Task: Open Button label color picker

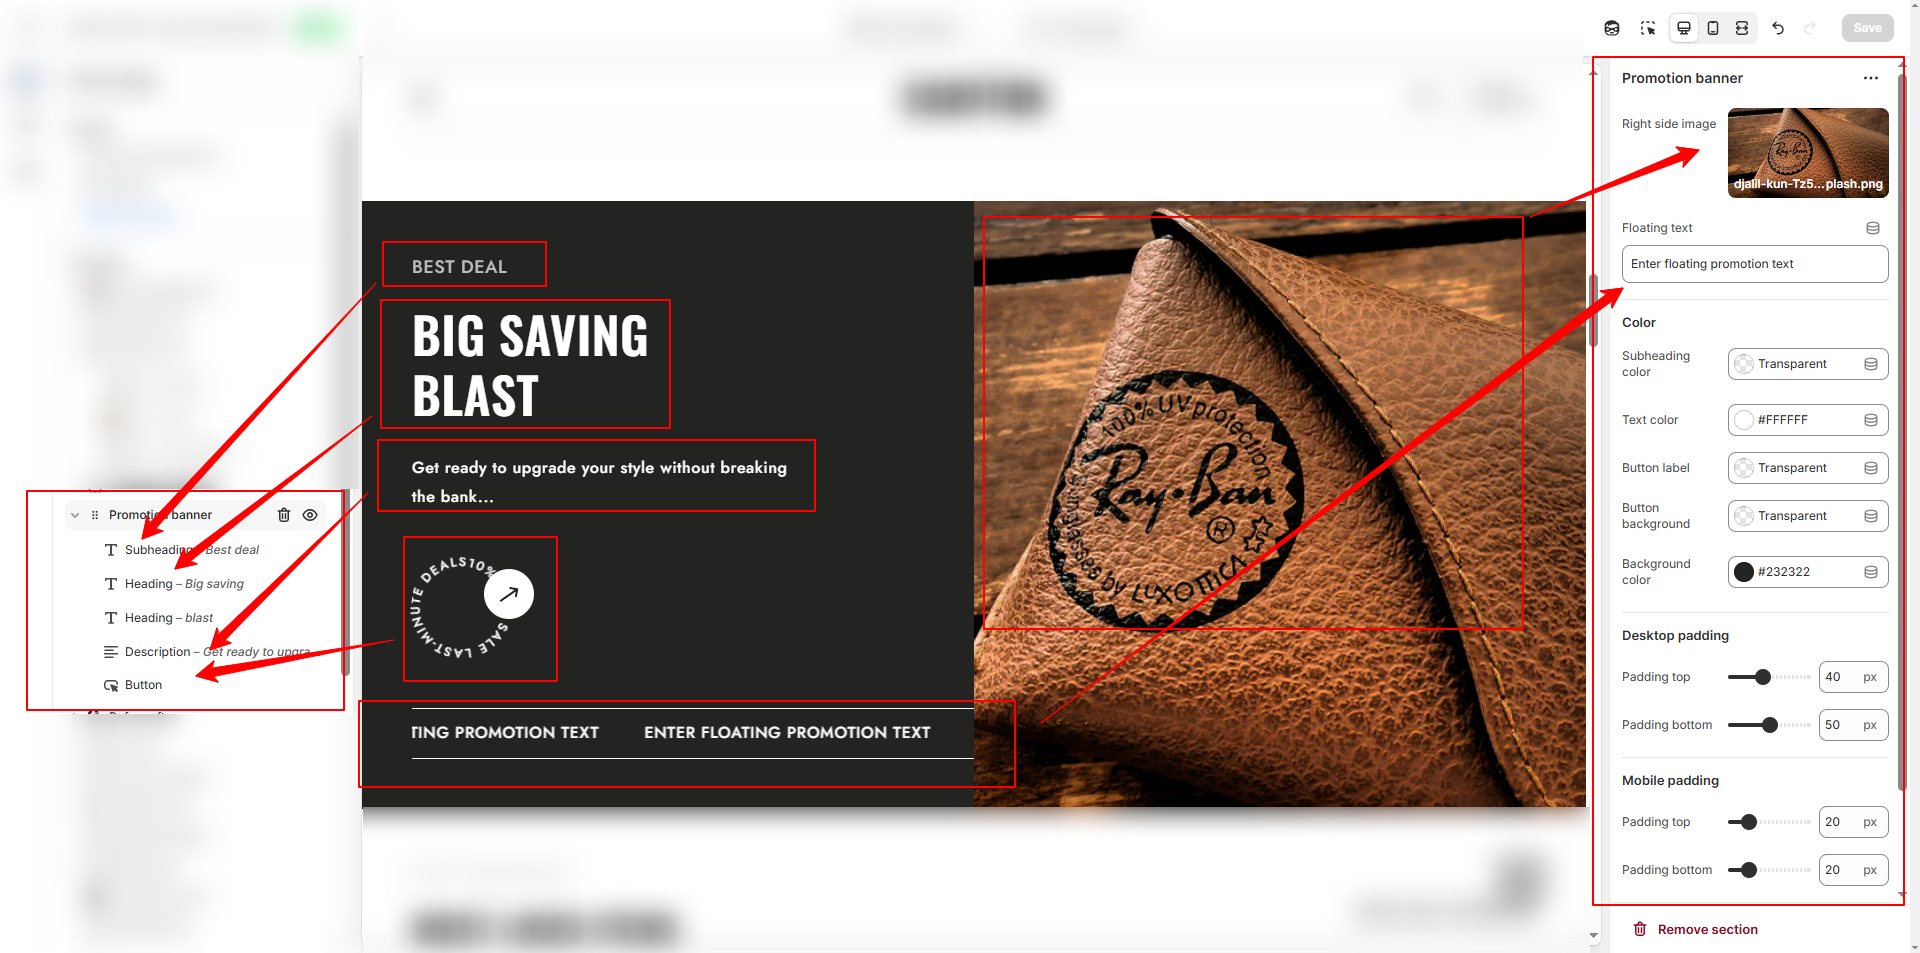Action: click(x=1808, y=468)
